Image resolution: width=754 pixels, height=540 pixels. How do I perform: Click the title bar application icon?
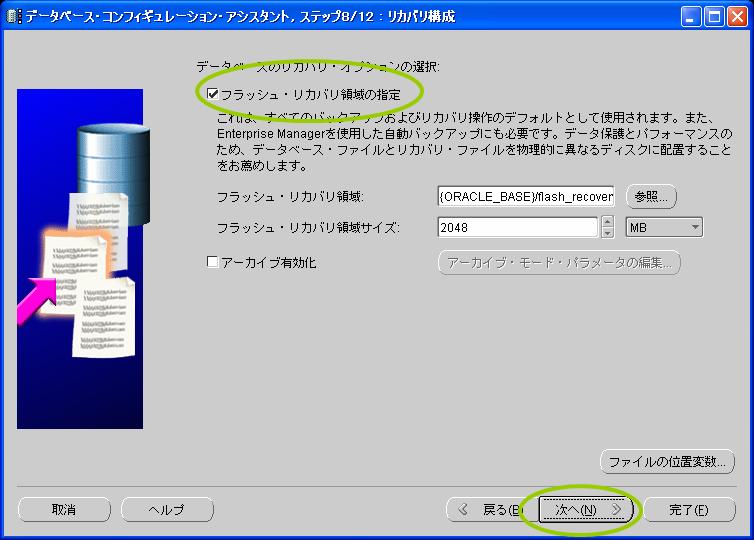[14, 16]
